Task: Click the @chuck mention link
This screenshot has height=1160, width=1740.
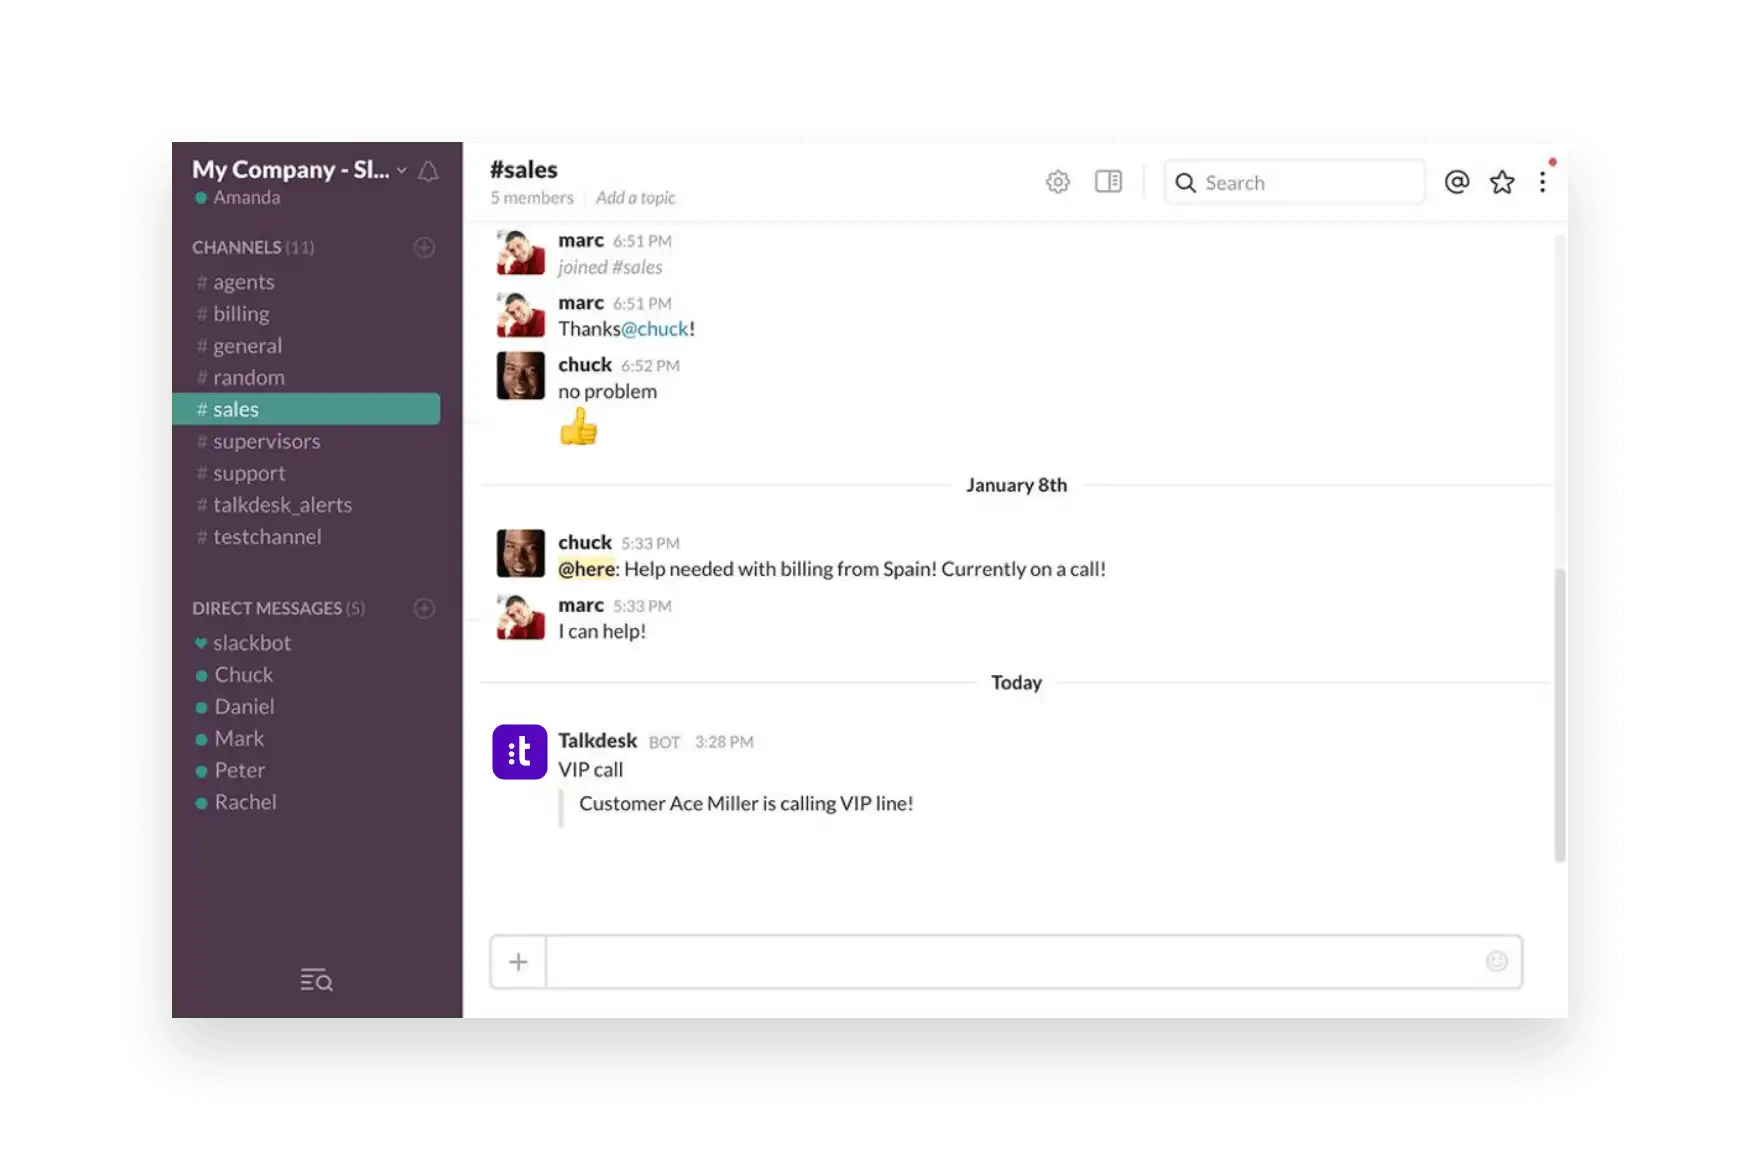Action: (655, 329)
